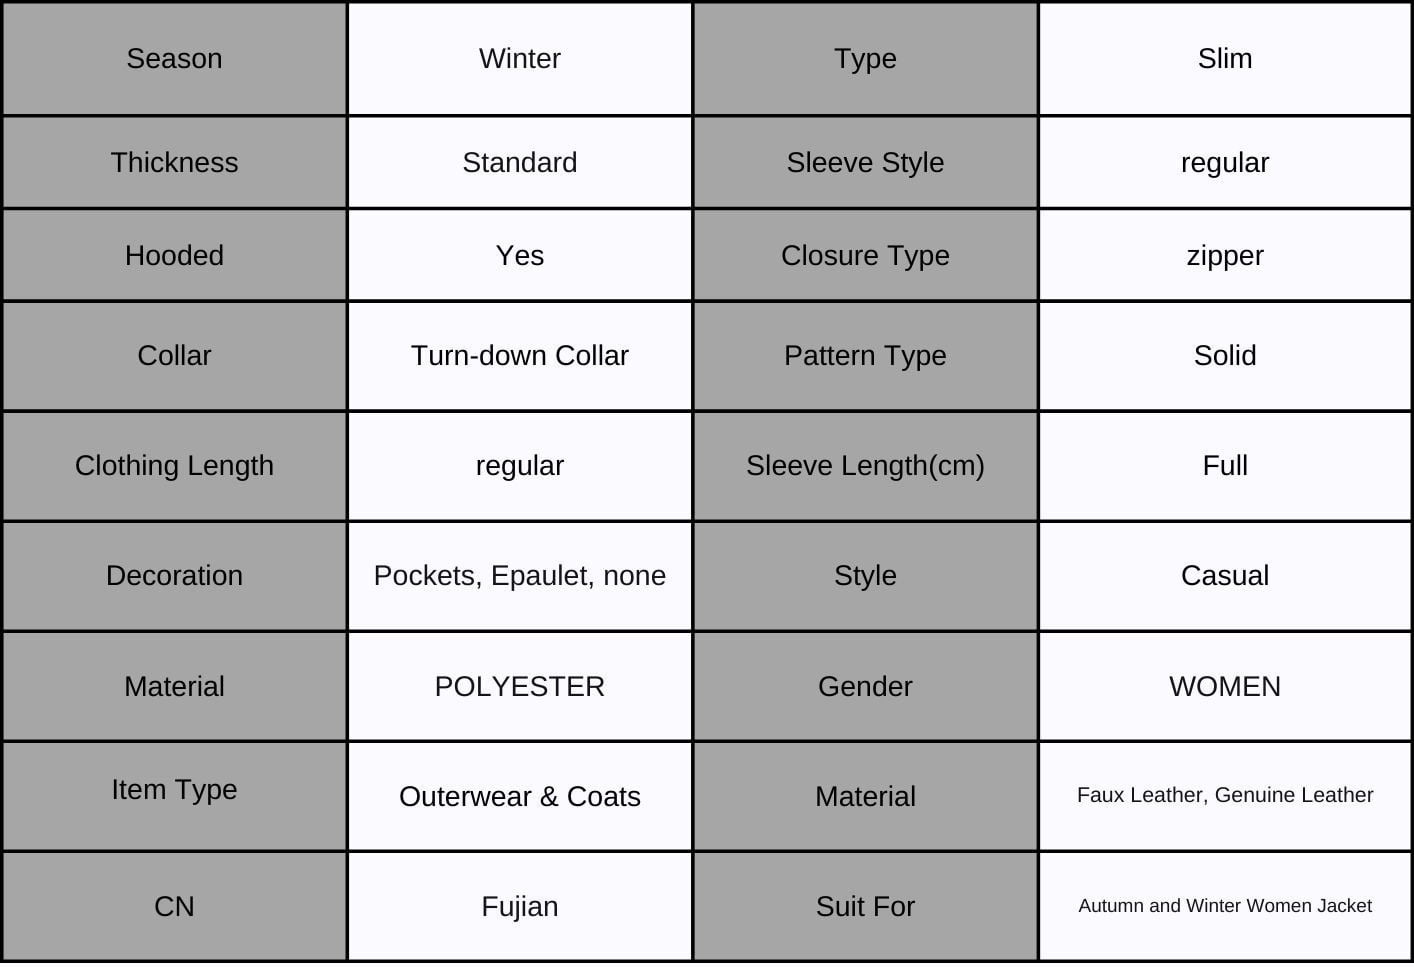Select the Turn-down Collar cell
Screen dimensions: 1414x967
click(519, 355)
